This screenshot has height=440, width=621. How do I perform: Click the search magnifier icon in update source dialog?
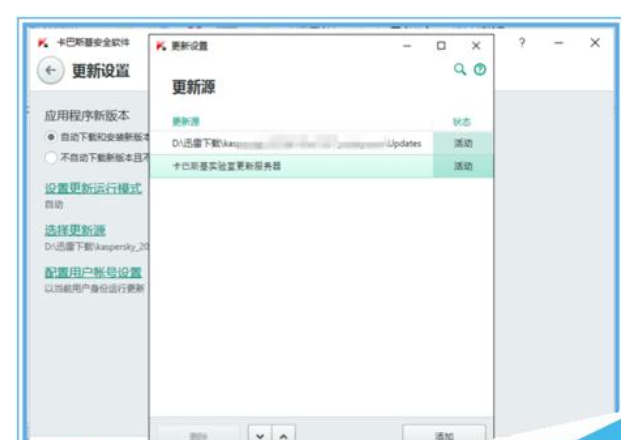tap(459, 69)
